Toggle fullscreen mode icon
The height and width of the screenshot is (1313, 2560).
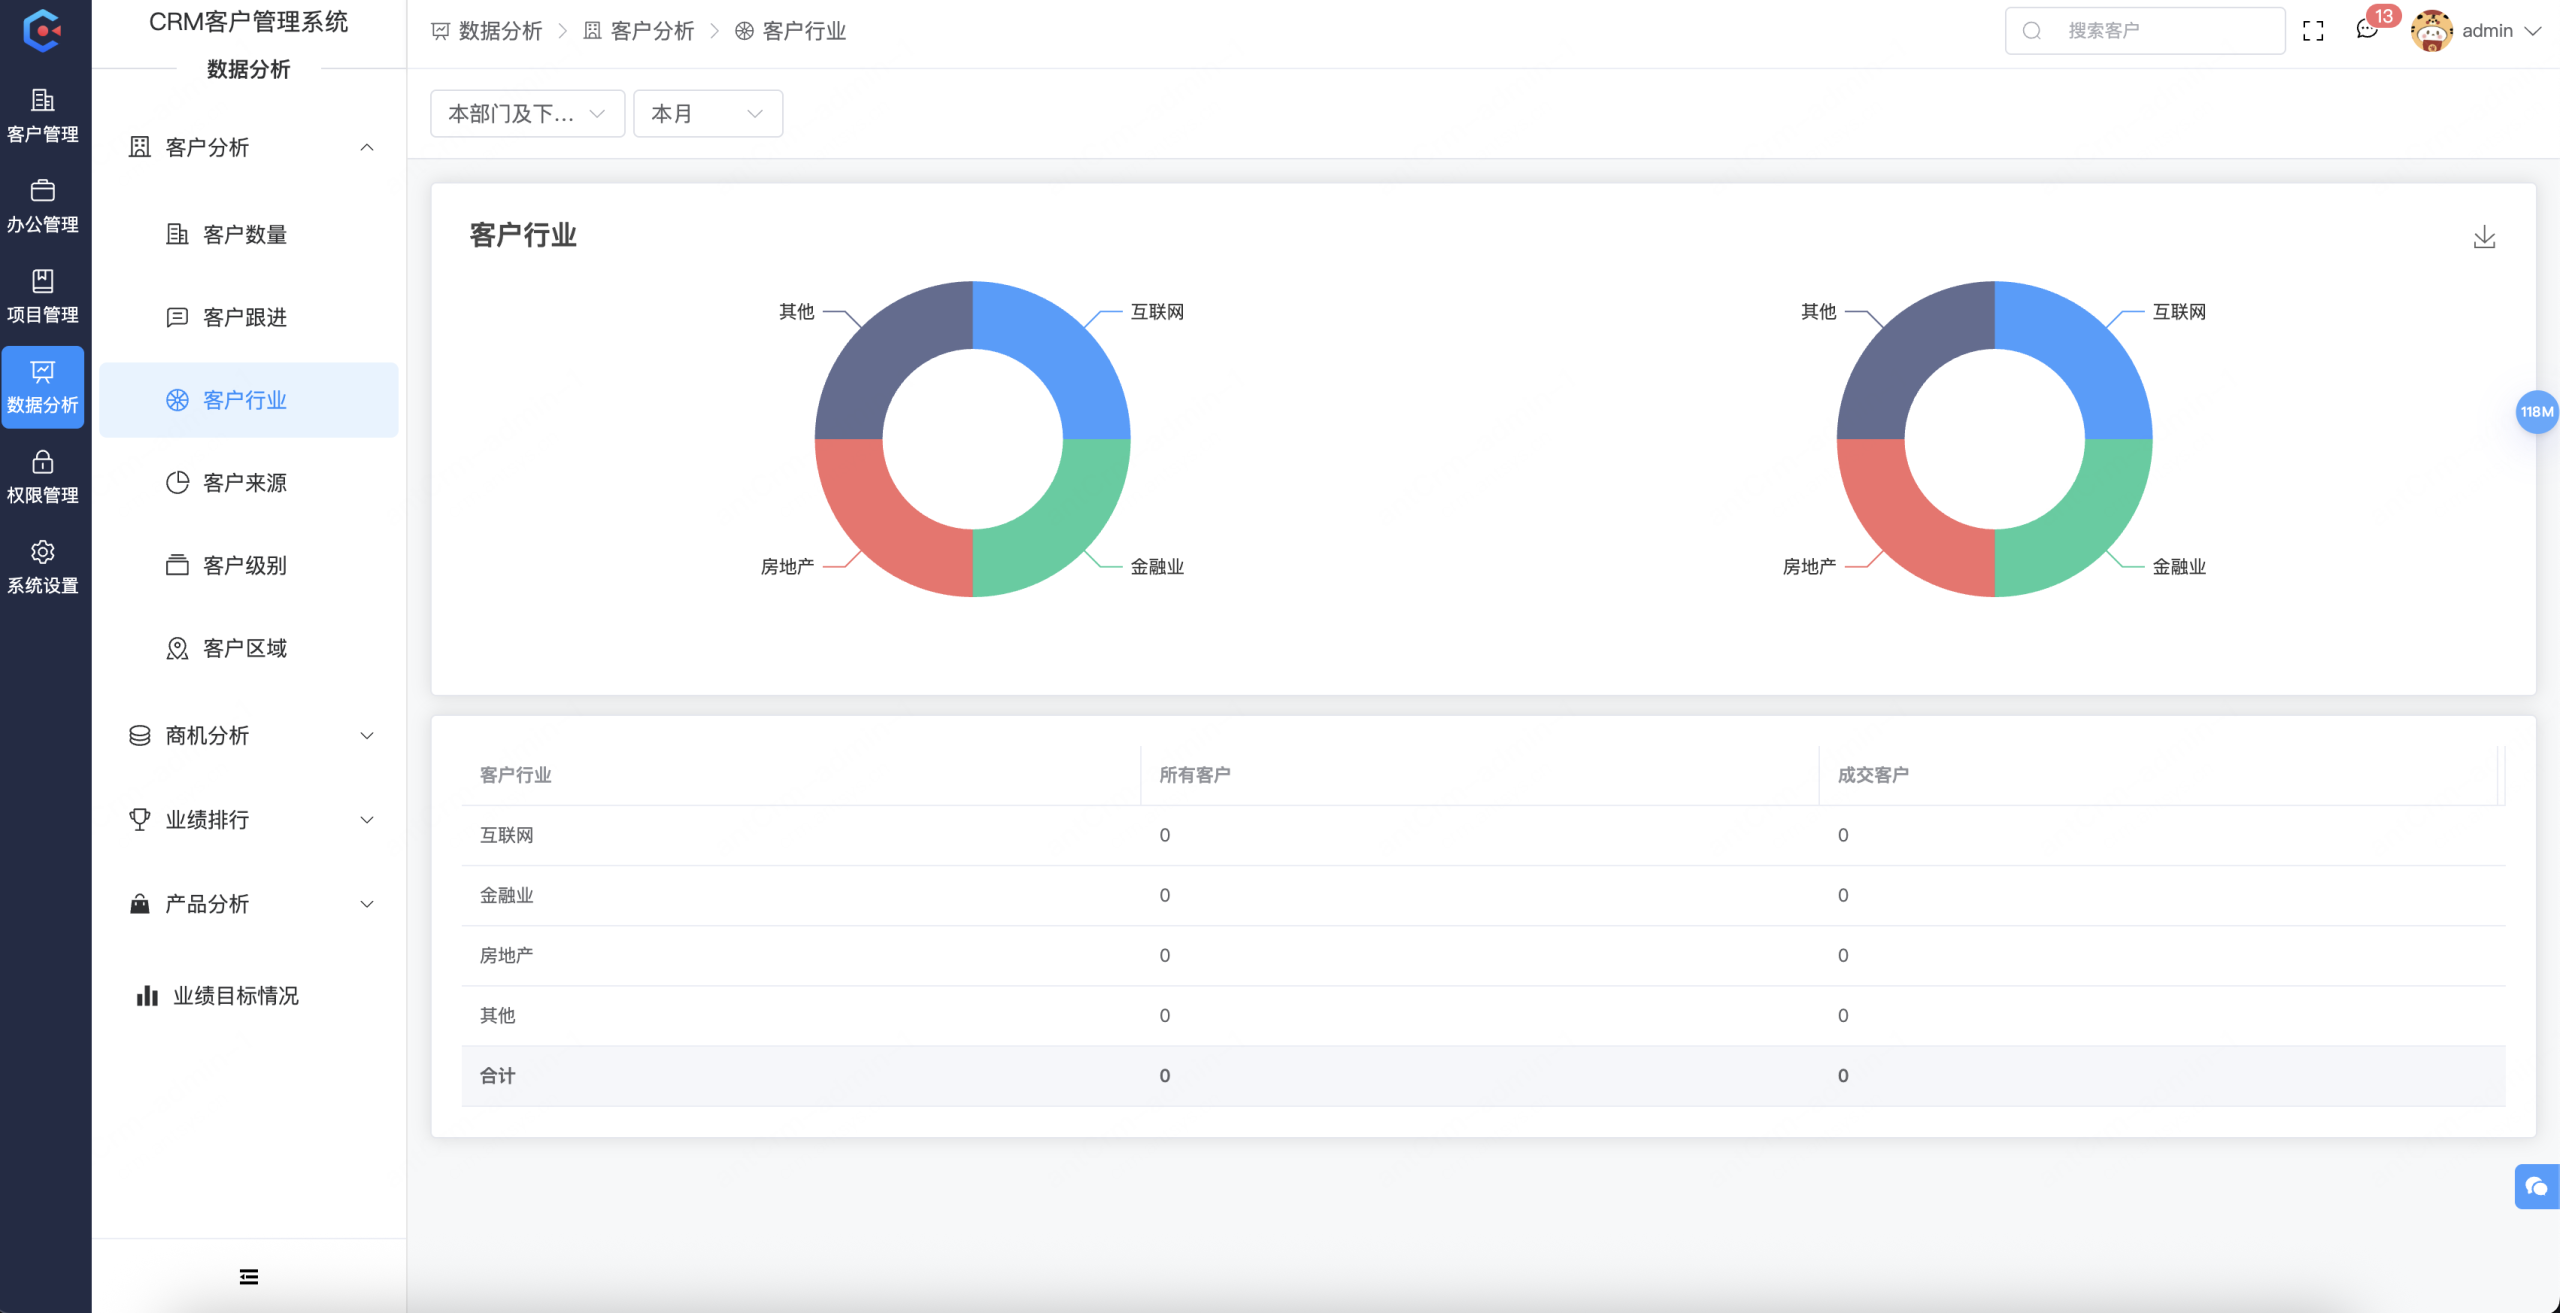tap(2313, 31)
